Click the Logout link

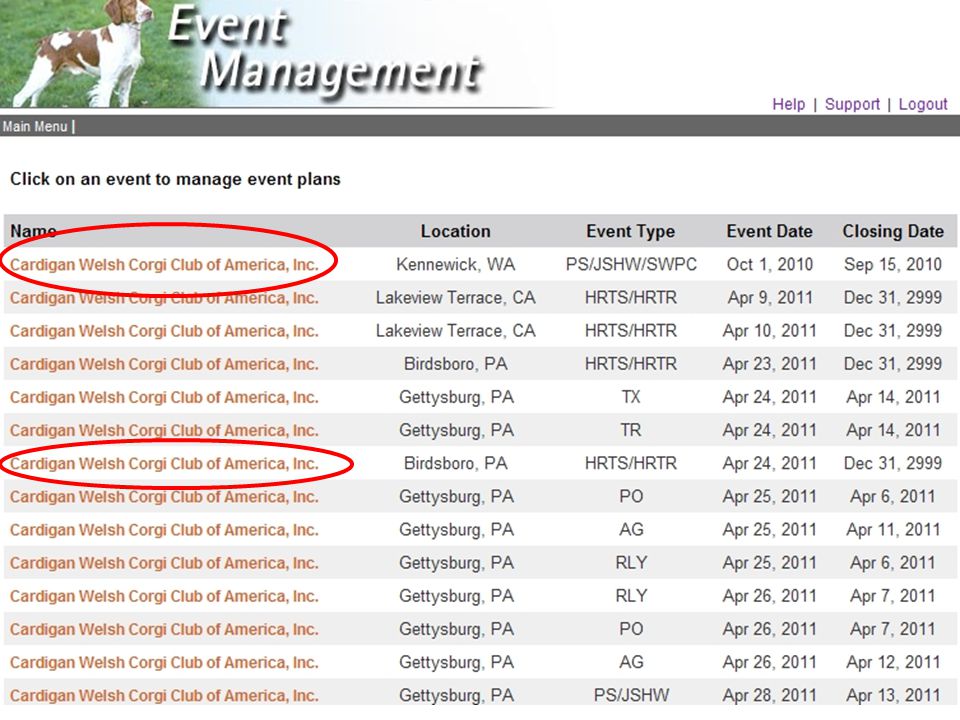(923, 104)
